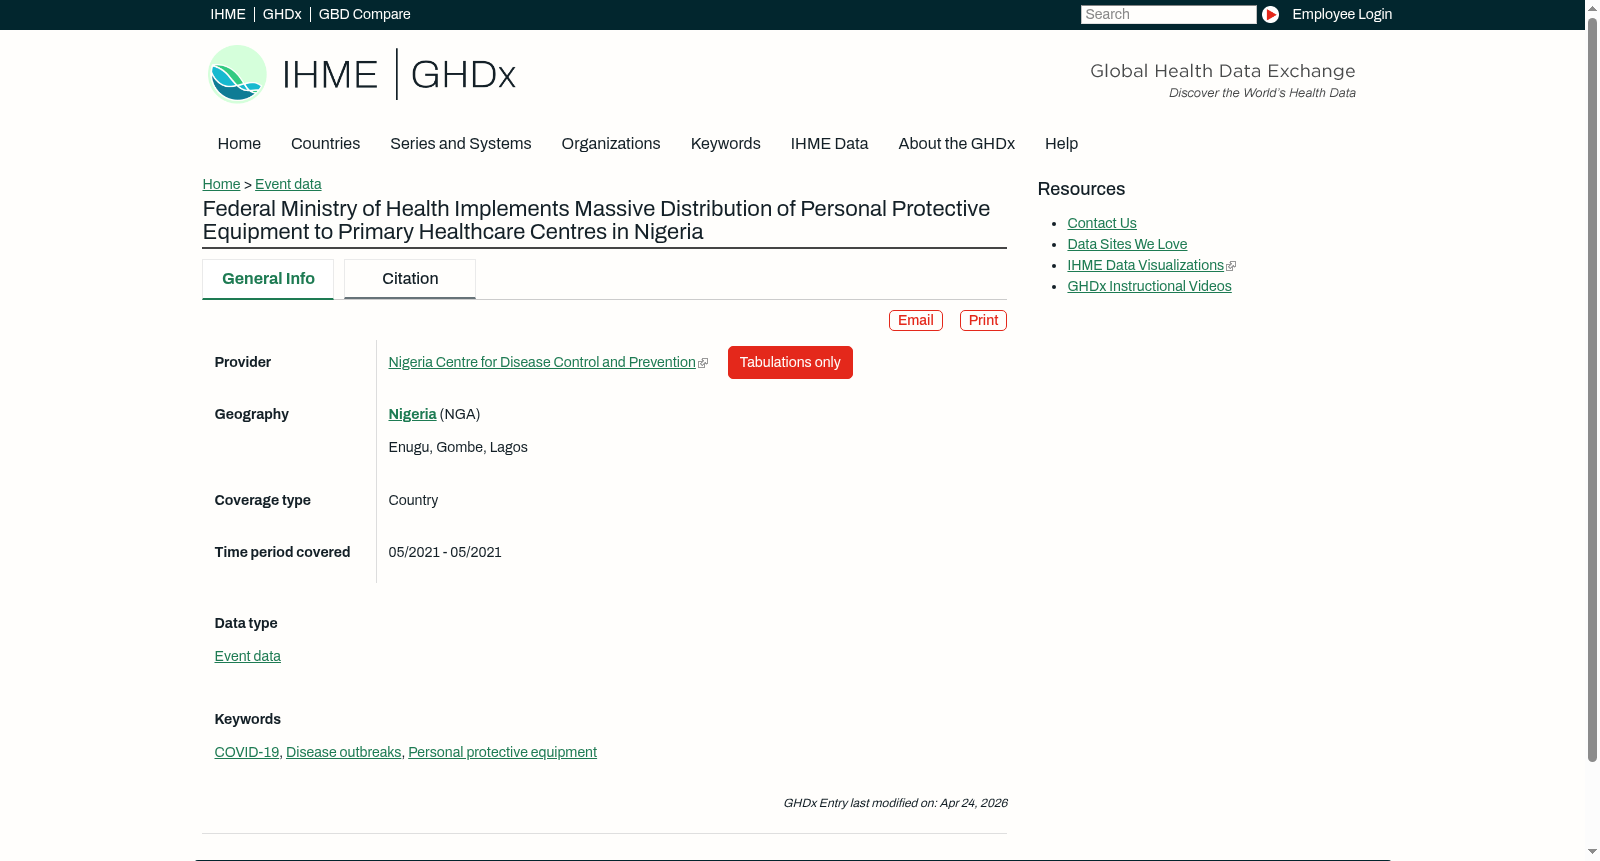Go to Home in main navigation

point(239,144)
